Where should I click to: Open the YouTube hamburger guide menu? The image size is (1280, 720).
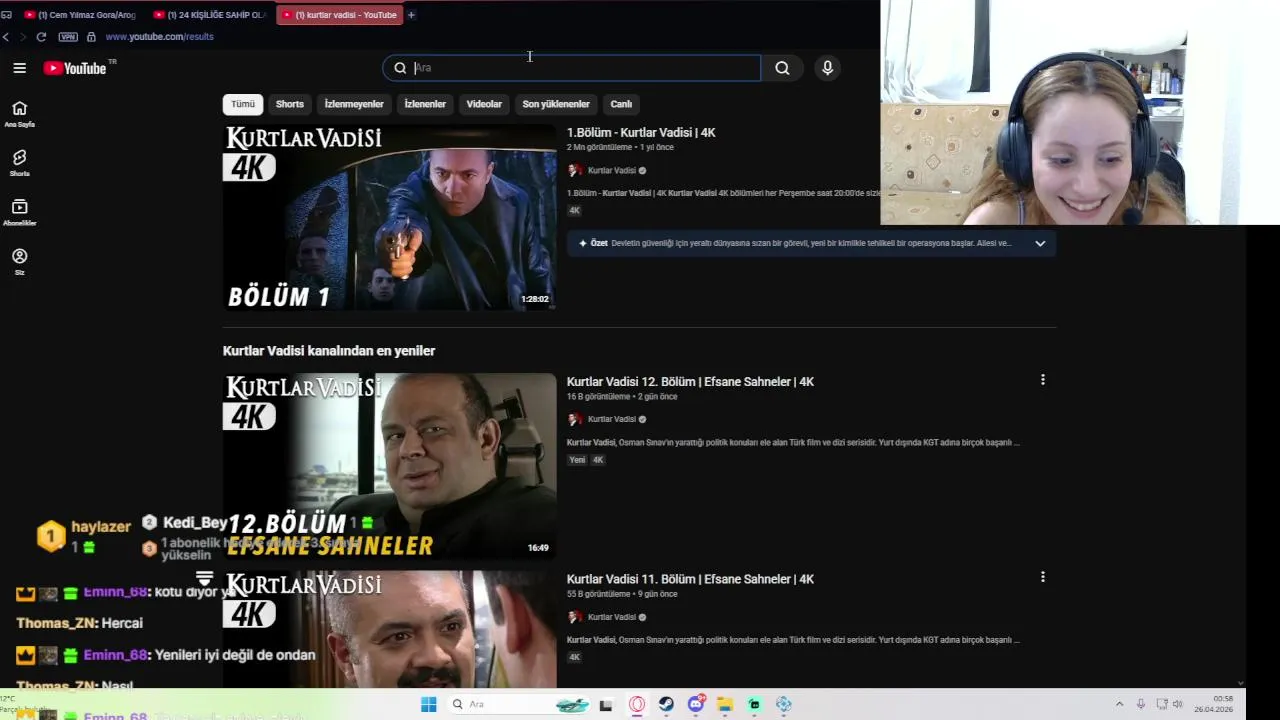pos(19,68)
